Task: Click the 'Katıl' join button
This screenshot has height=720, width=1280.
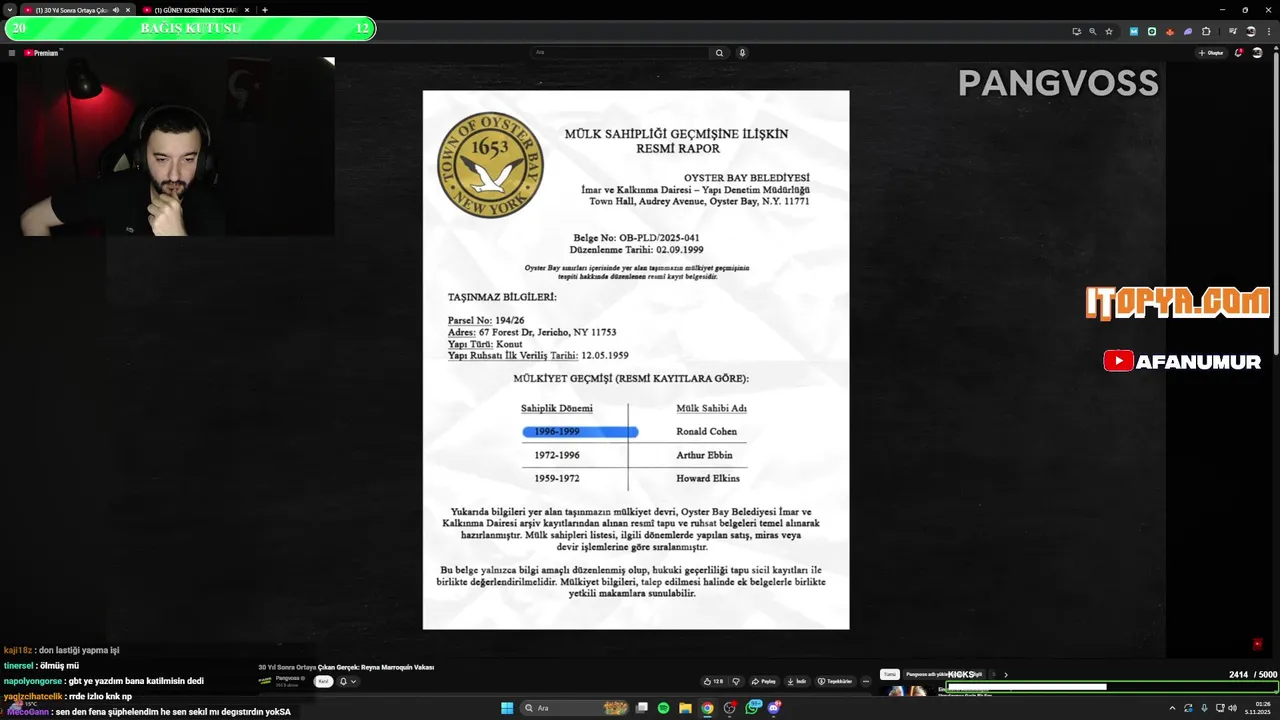Action: tap(323, 681)
